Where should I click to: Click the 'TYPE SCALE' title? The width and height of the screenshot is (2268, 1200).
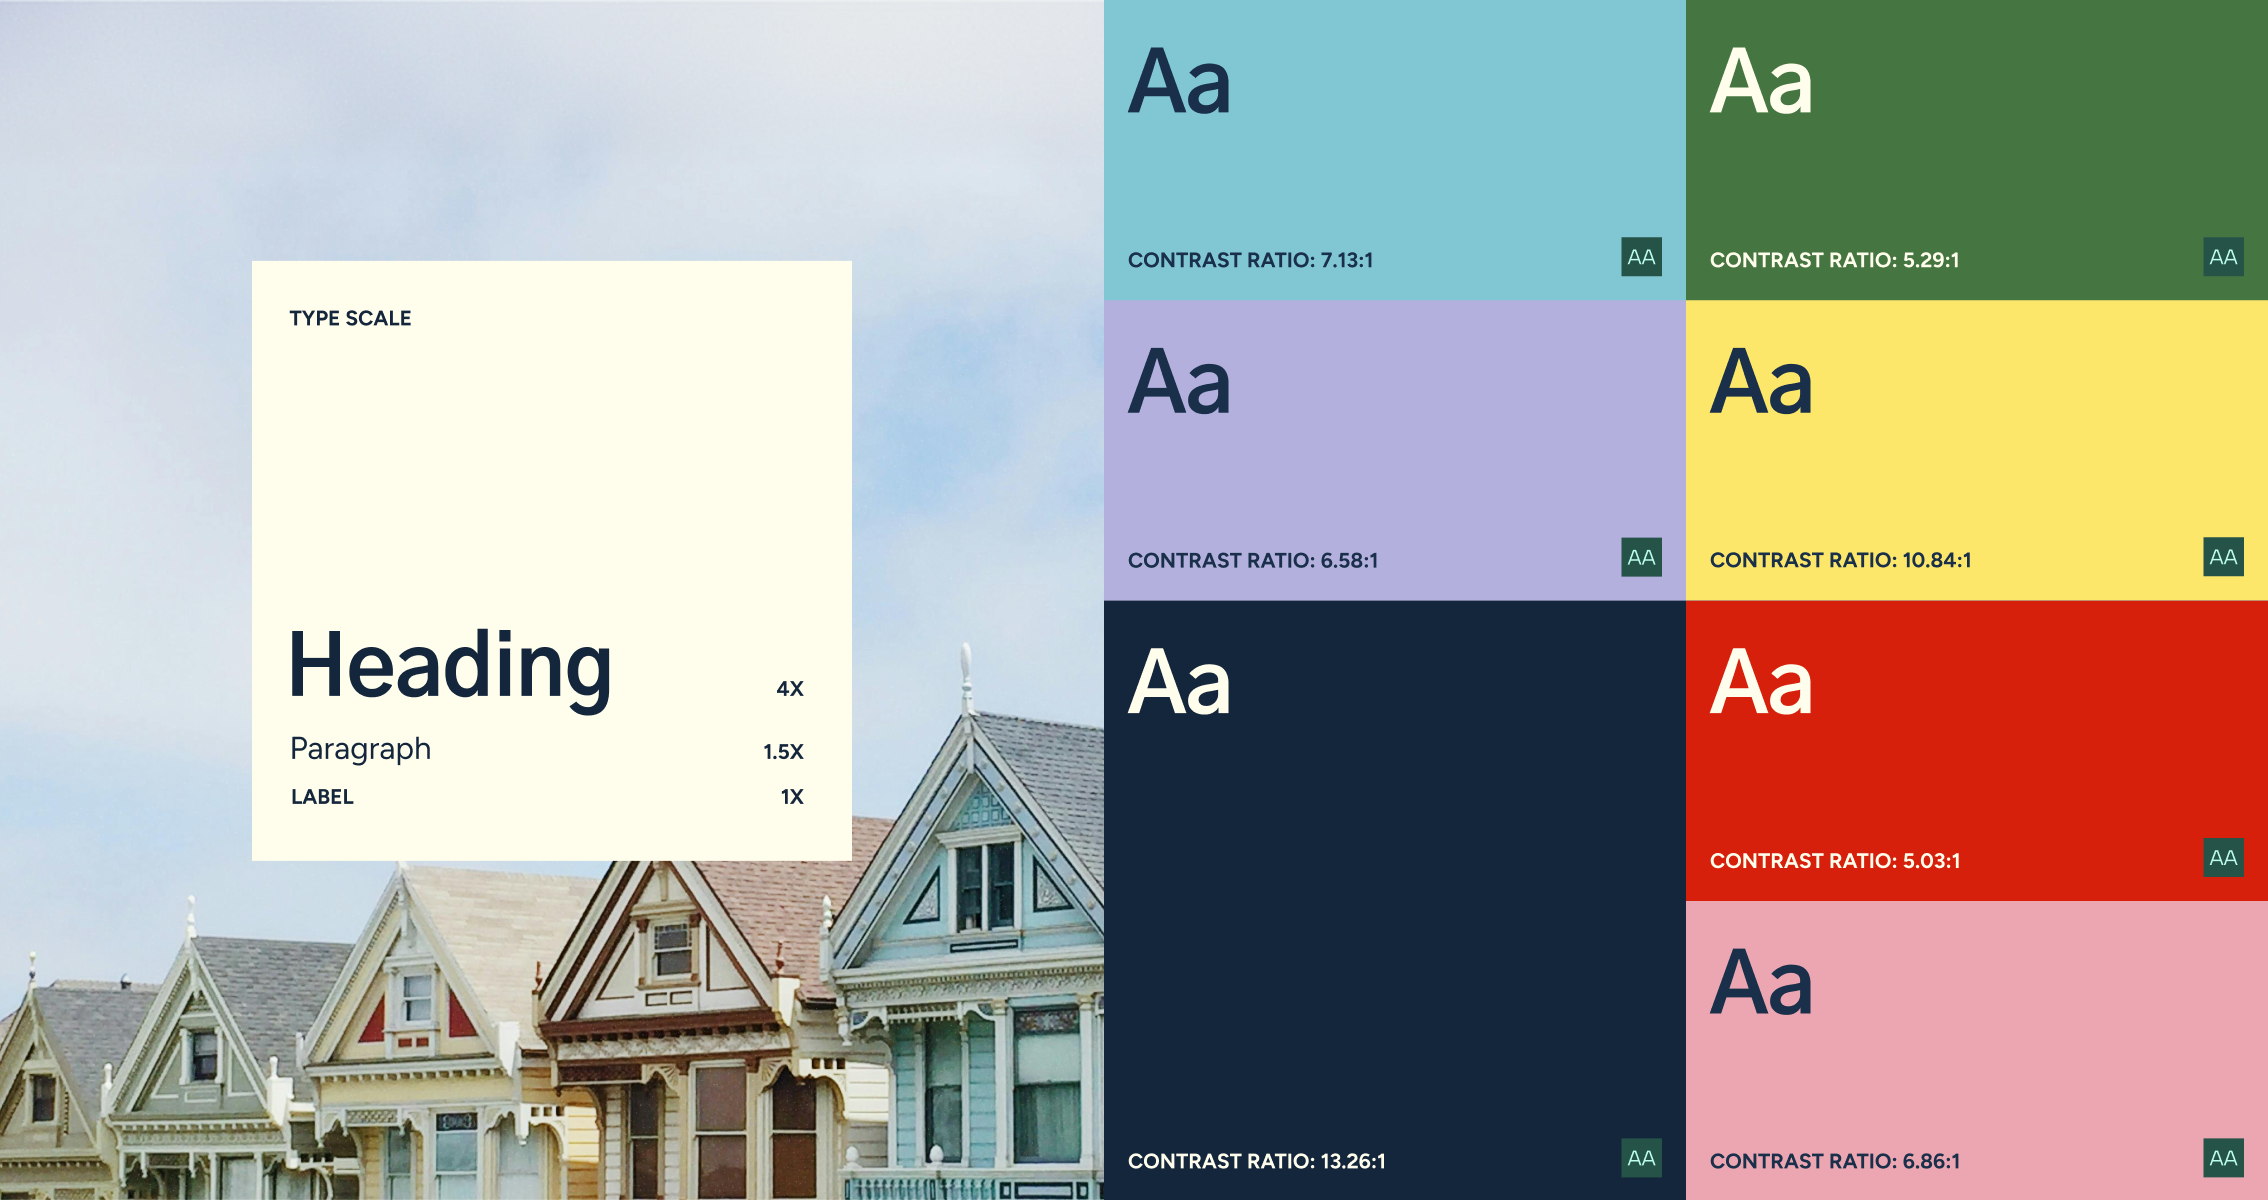tap(350, 318)
